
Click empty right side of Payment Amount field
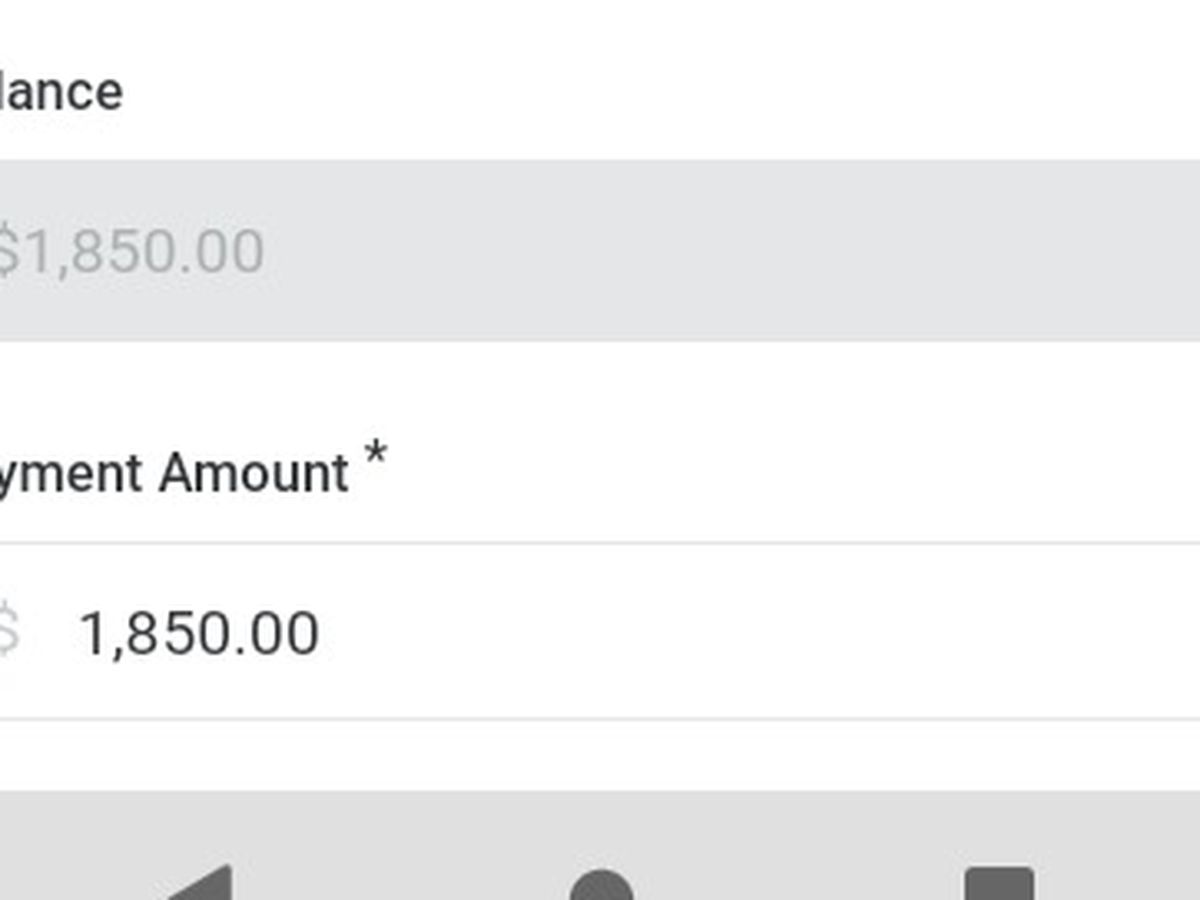900,632
